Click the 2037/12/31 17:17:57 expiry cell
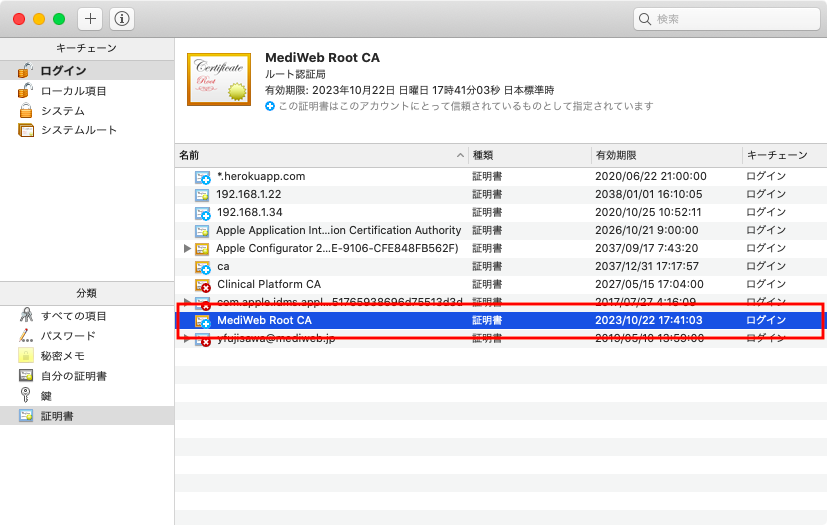The height and width of the screenshot is (525, 827). coord(647,266)
